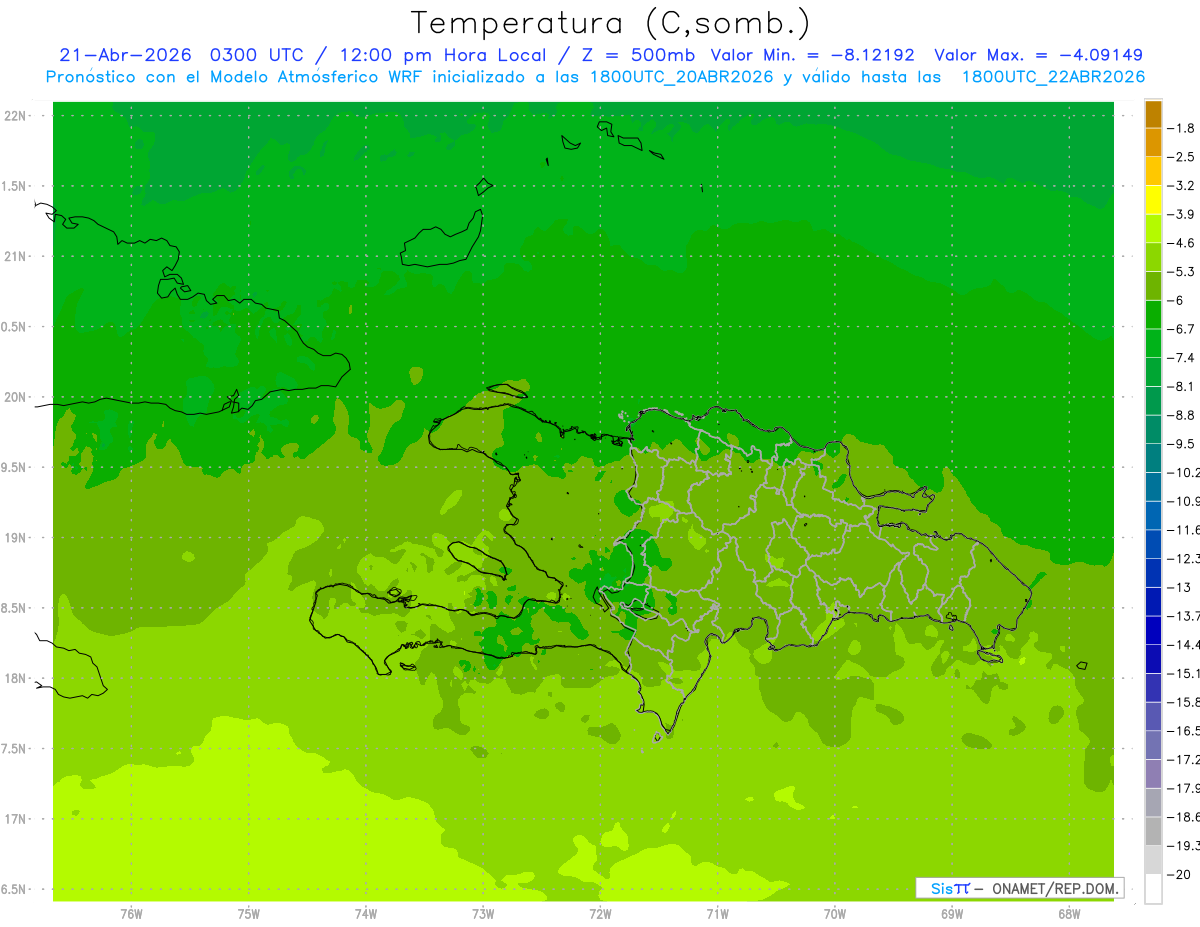This screenshot has width=1200, height=927.
Task: Click the SisPI ONAMET/REP.DOM. label
Action: click(x=1019, y=888)
